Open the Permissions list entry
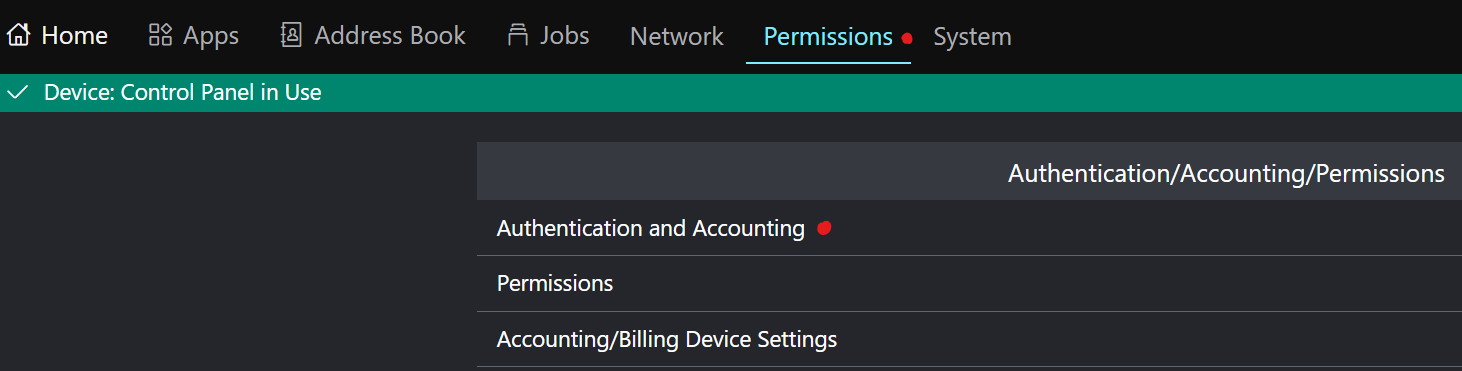The image size is (1462, 371). [969, 284]
